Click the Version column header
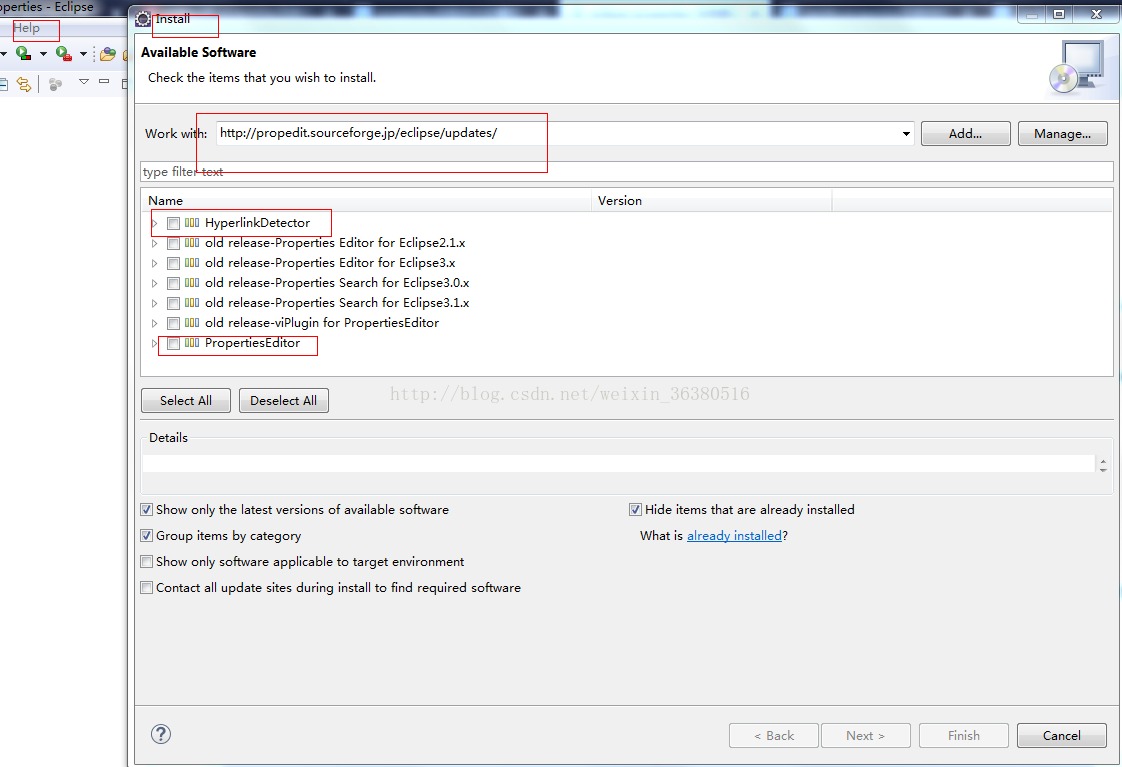This screenshot has height=767, width=1122. [x=712, y=201]
